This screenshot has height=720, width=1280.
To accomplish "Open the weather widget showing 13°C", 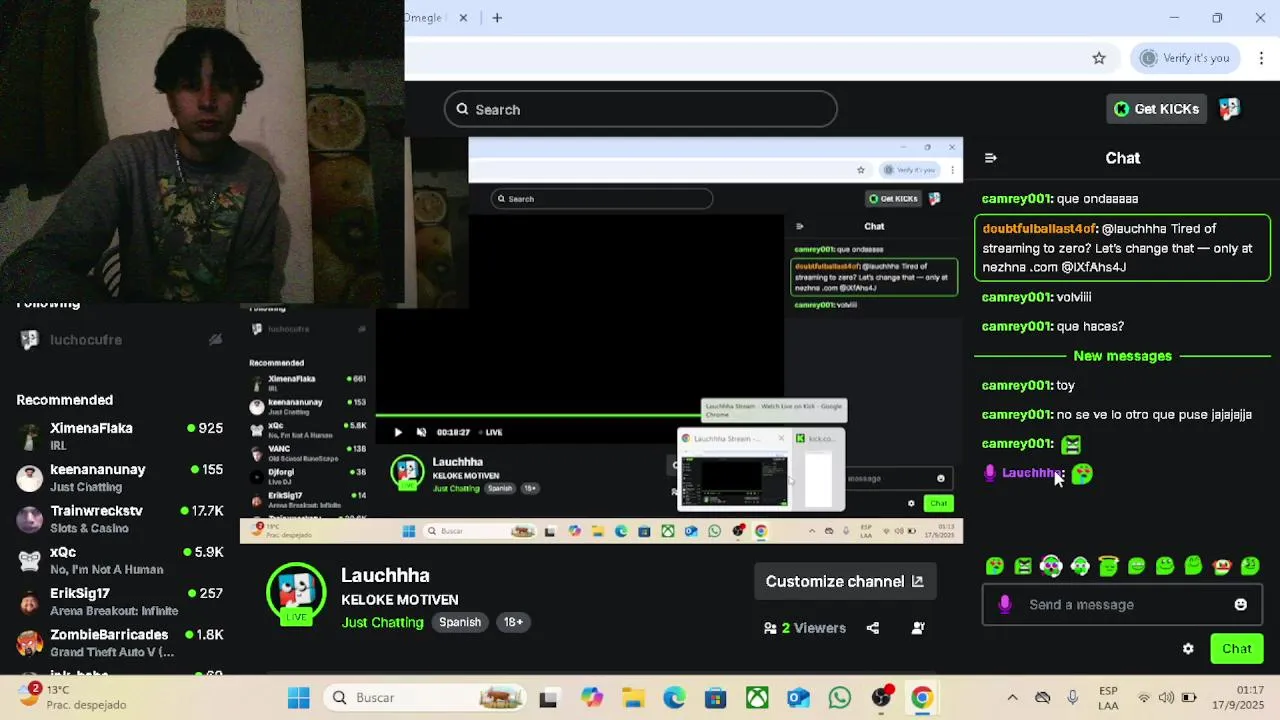I will click(72, 697).
